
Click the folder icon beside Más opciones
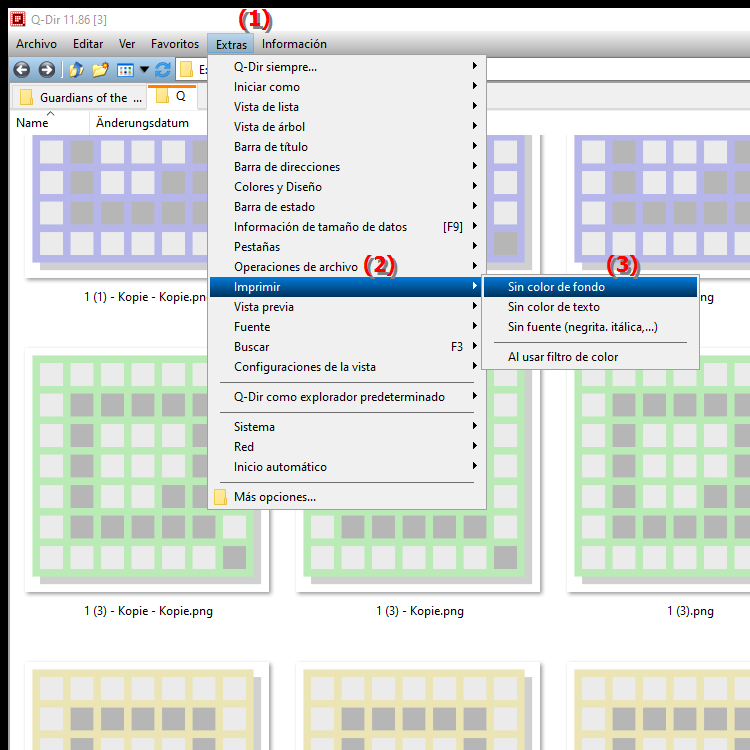[x=221, y=497]
